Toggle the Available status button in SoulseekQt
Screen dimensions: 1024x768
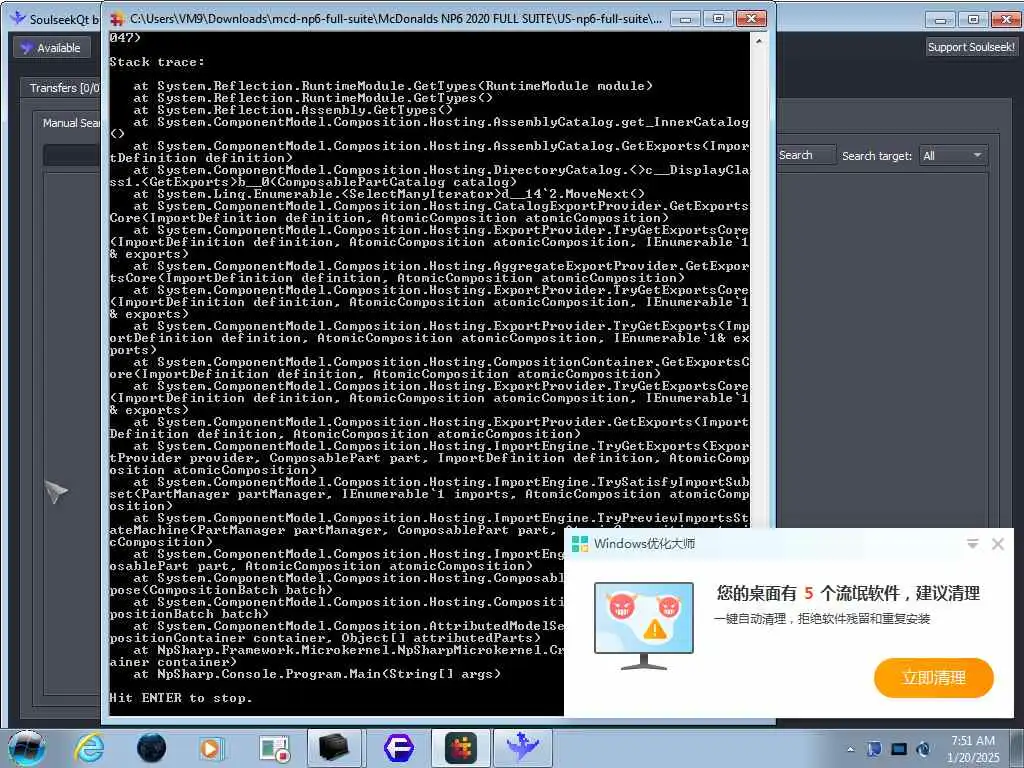click(52, 48)
